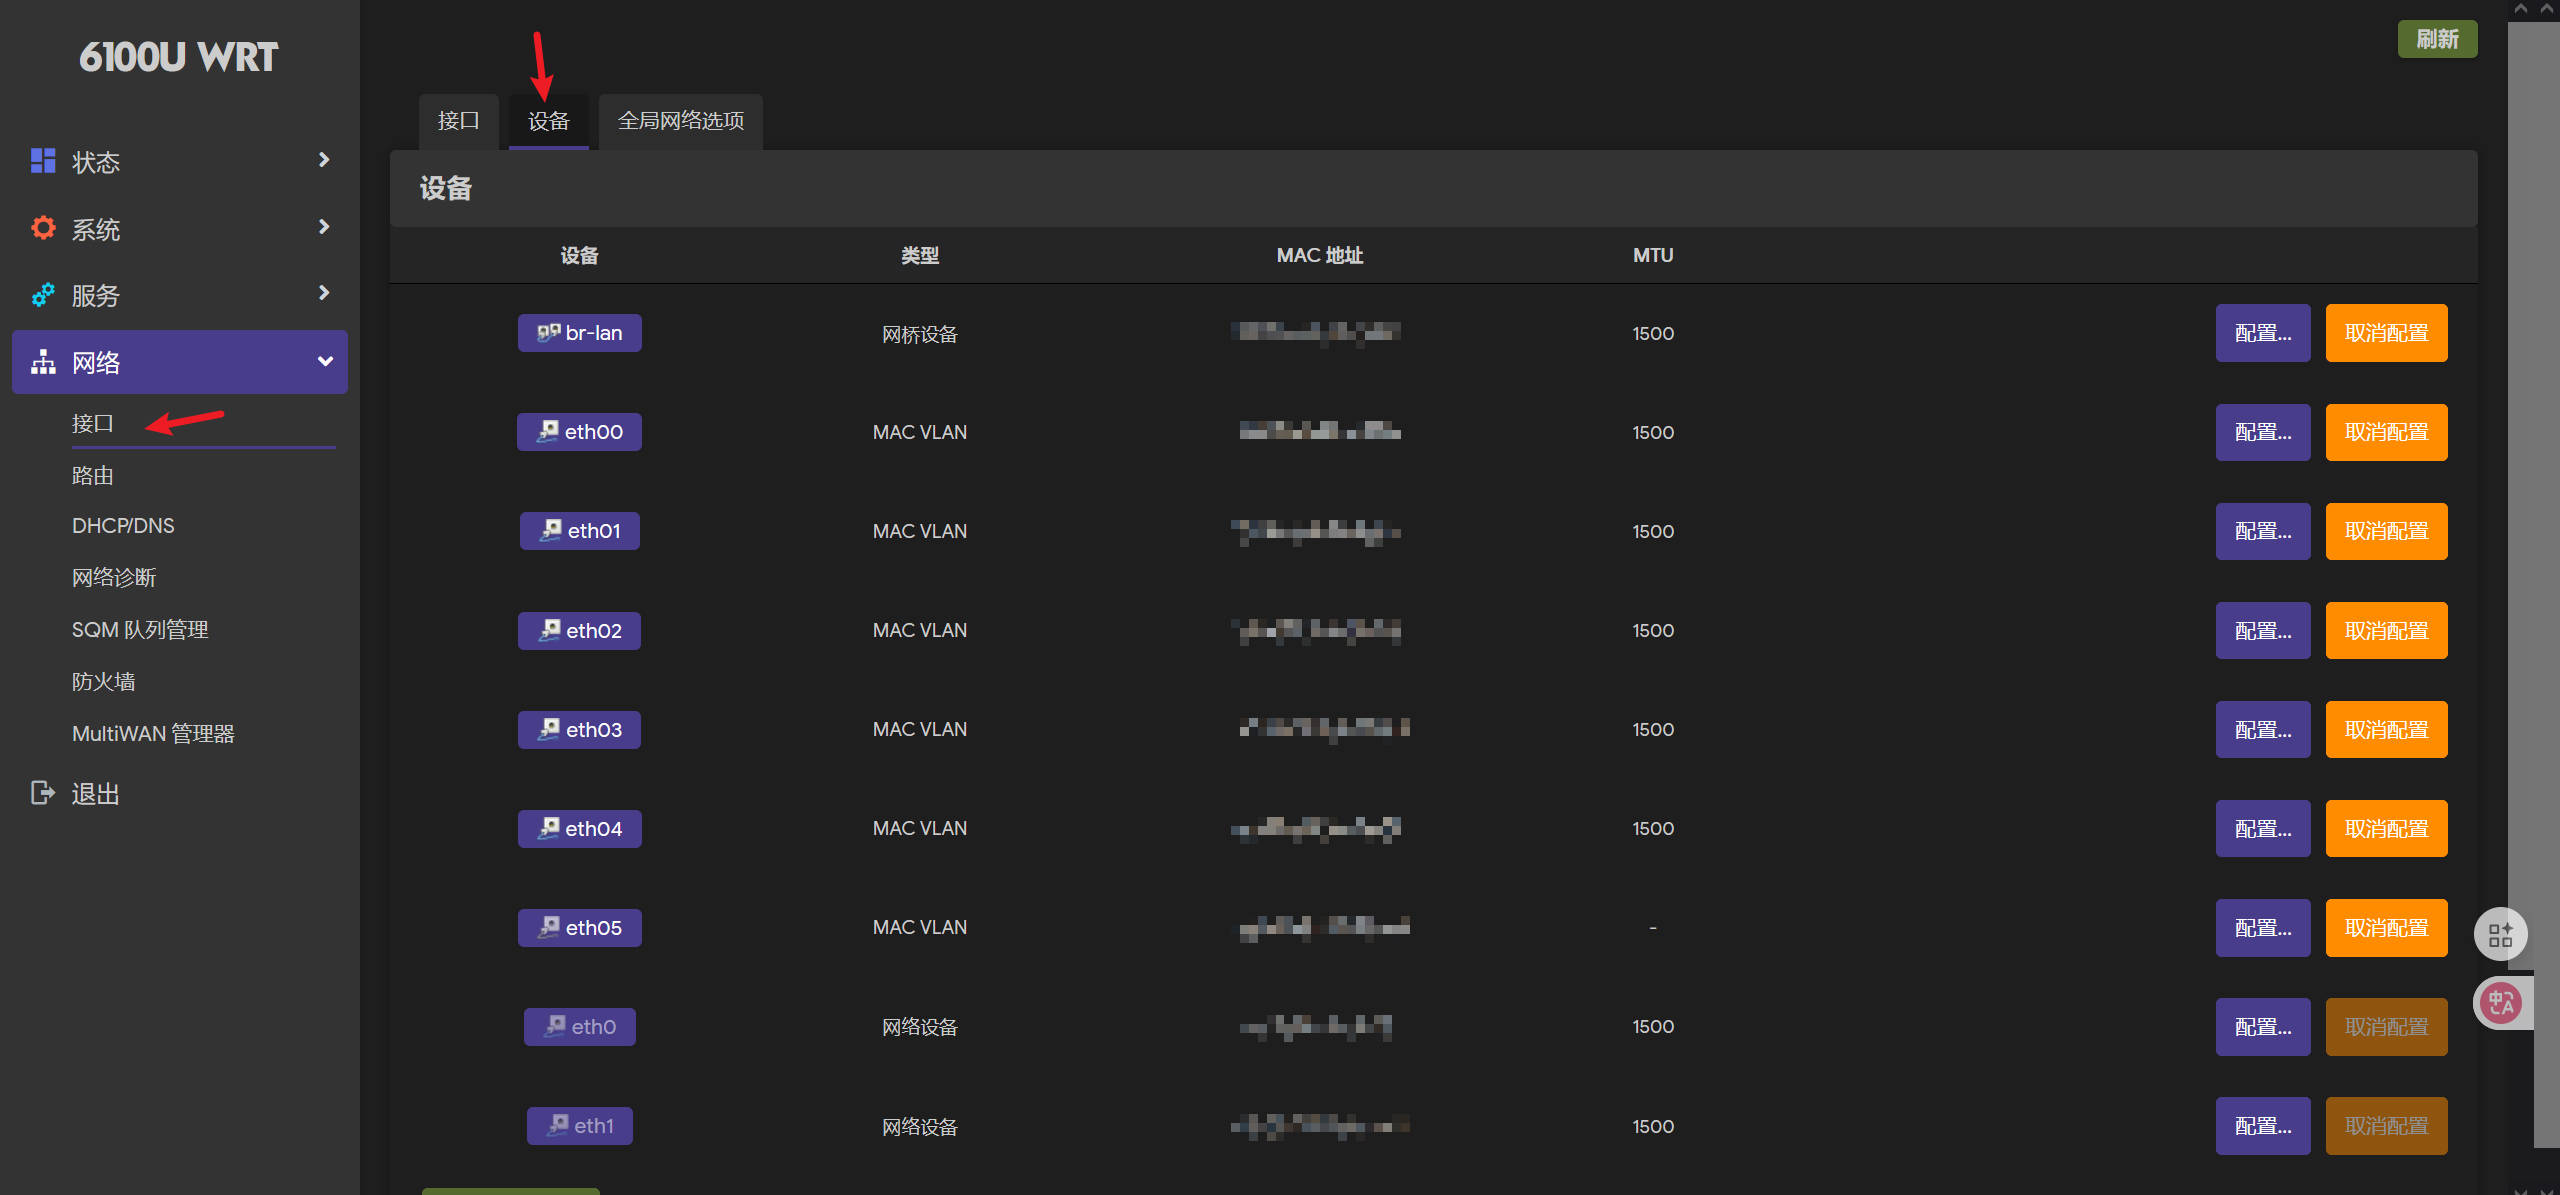Collapse the Network menu chevron
Viewport: 2560px width, 1195px height.
click(325, 362)
